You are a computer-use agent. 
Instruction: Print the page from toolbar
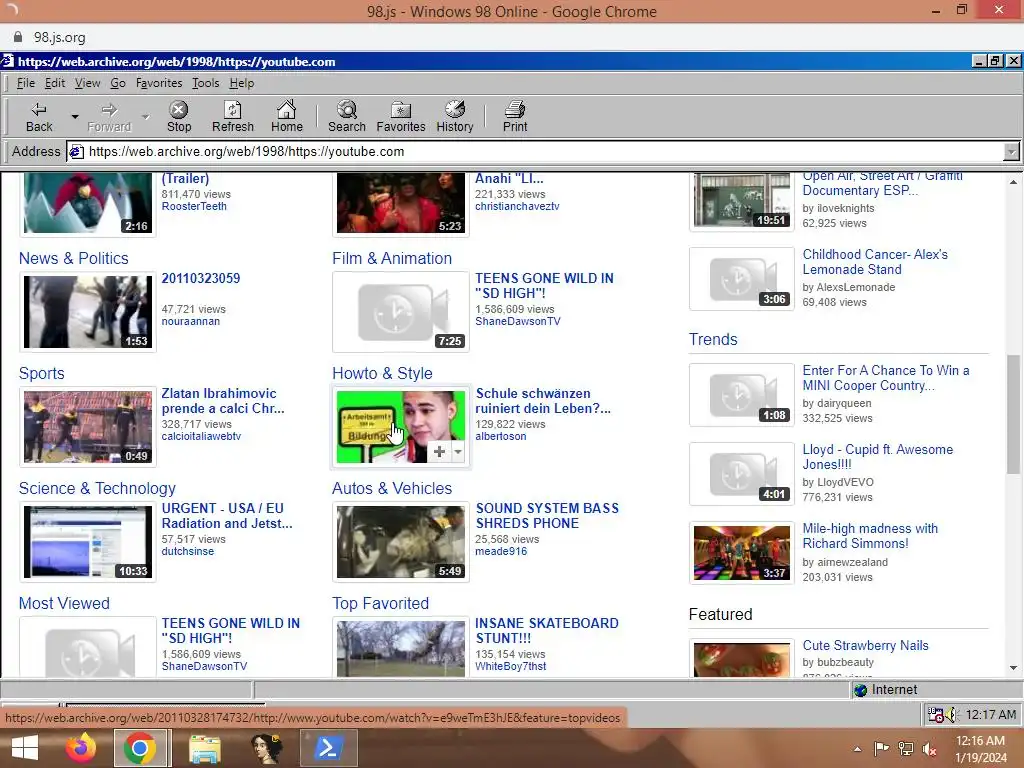pyautogui.click(x=515, y=117)
